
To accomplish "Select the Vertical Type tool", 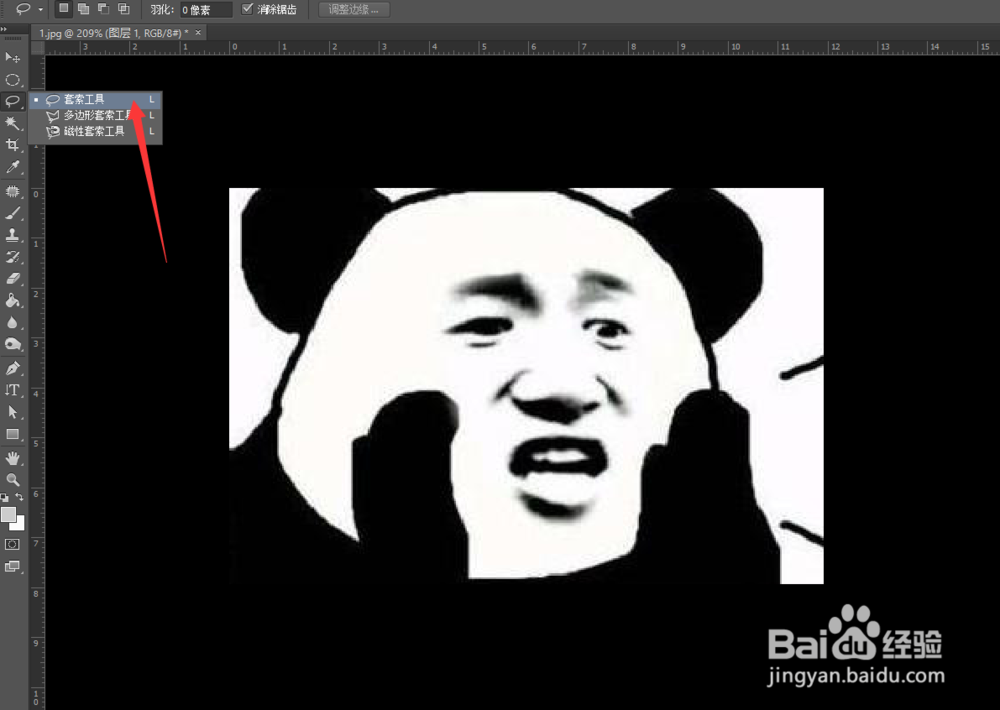I will tap(12, 390).
